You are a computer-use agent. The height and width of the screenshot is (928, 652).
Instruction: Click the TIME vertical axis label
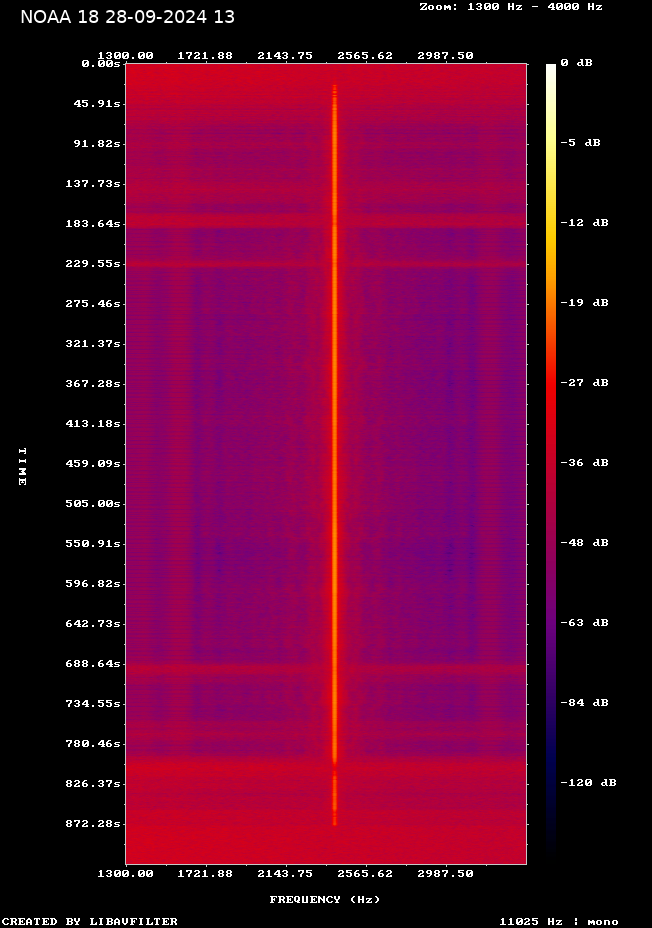[22, 466]
